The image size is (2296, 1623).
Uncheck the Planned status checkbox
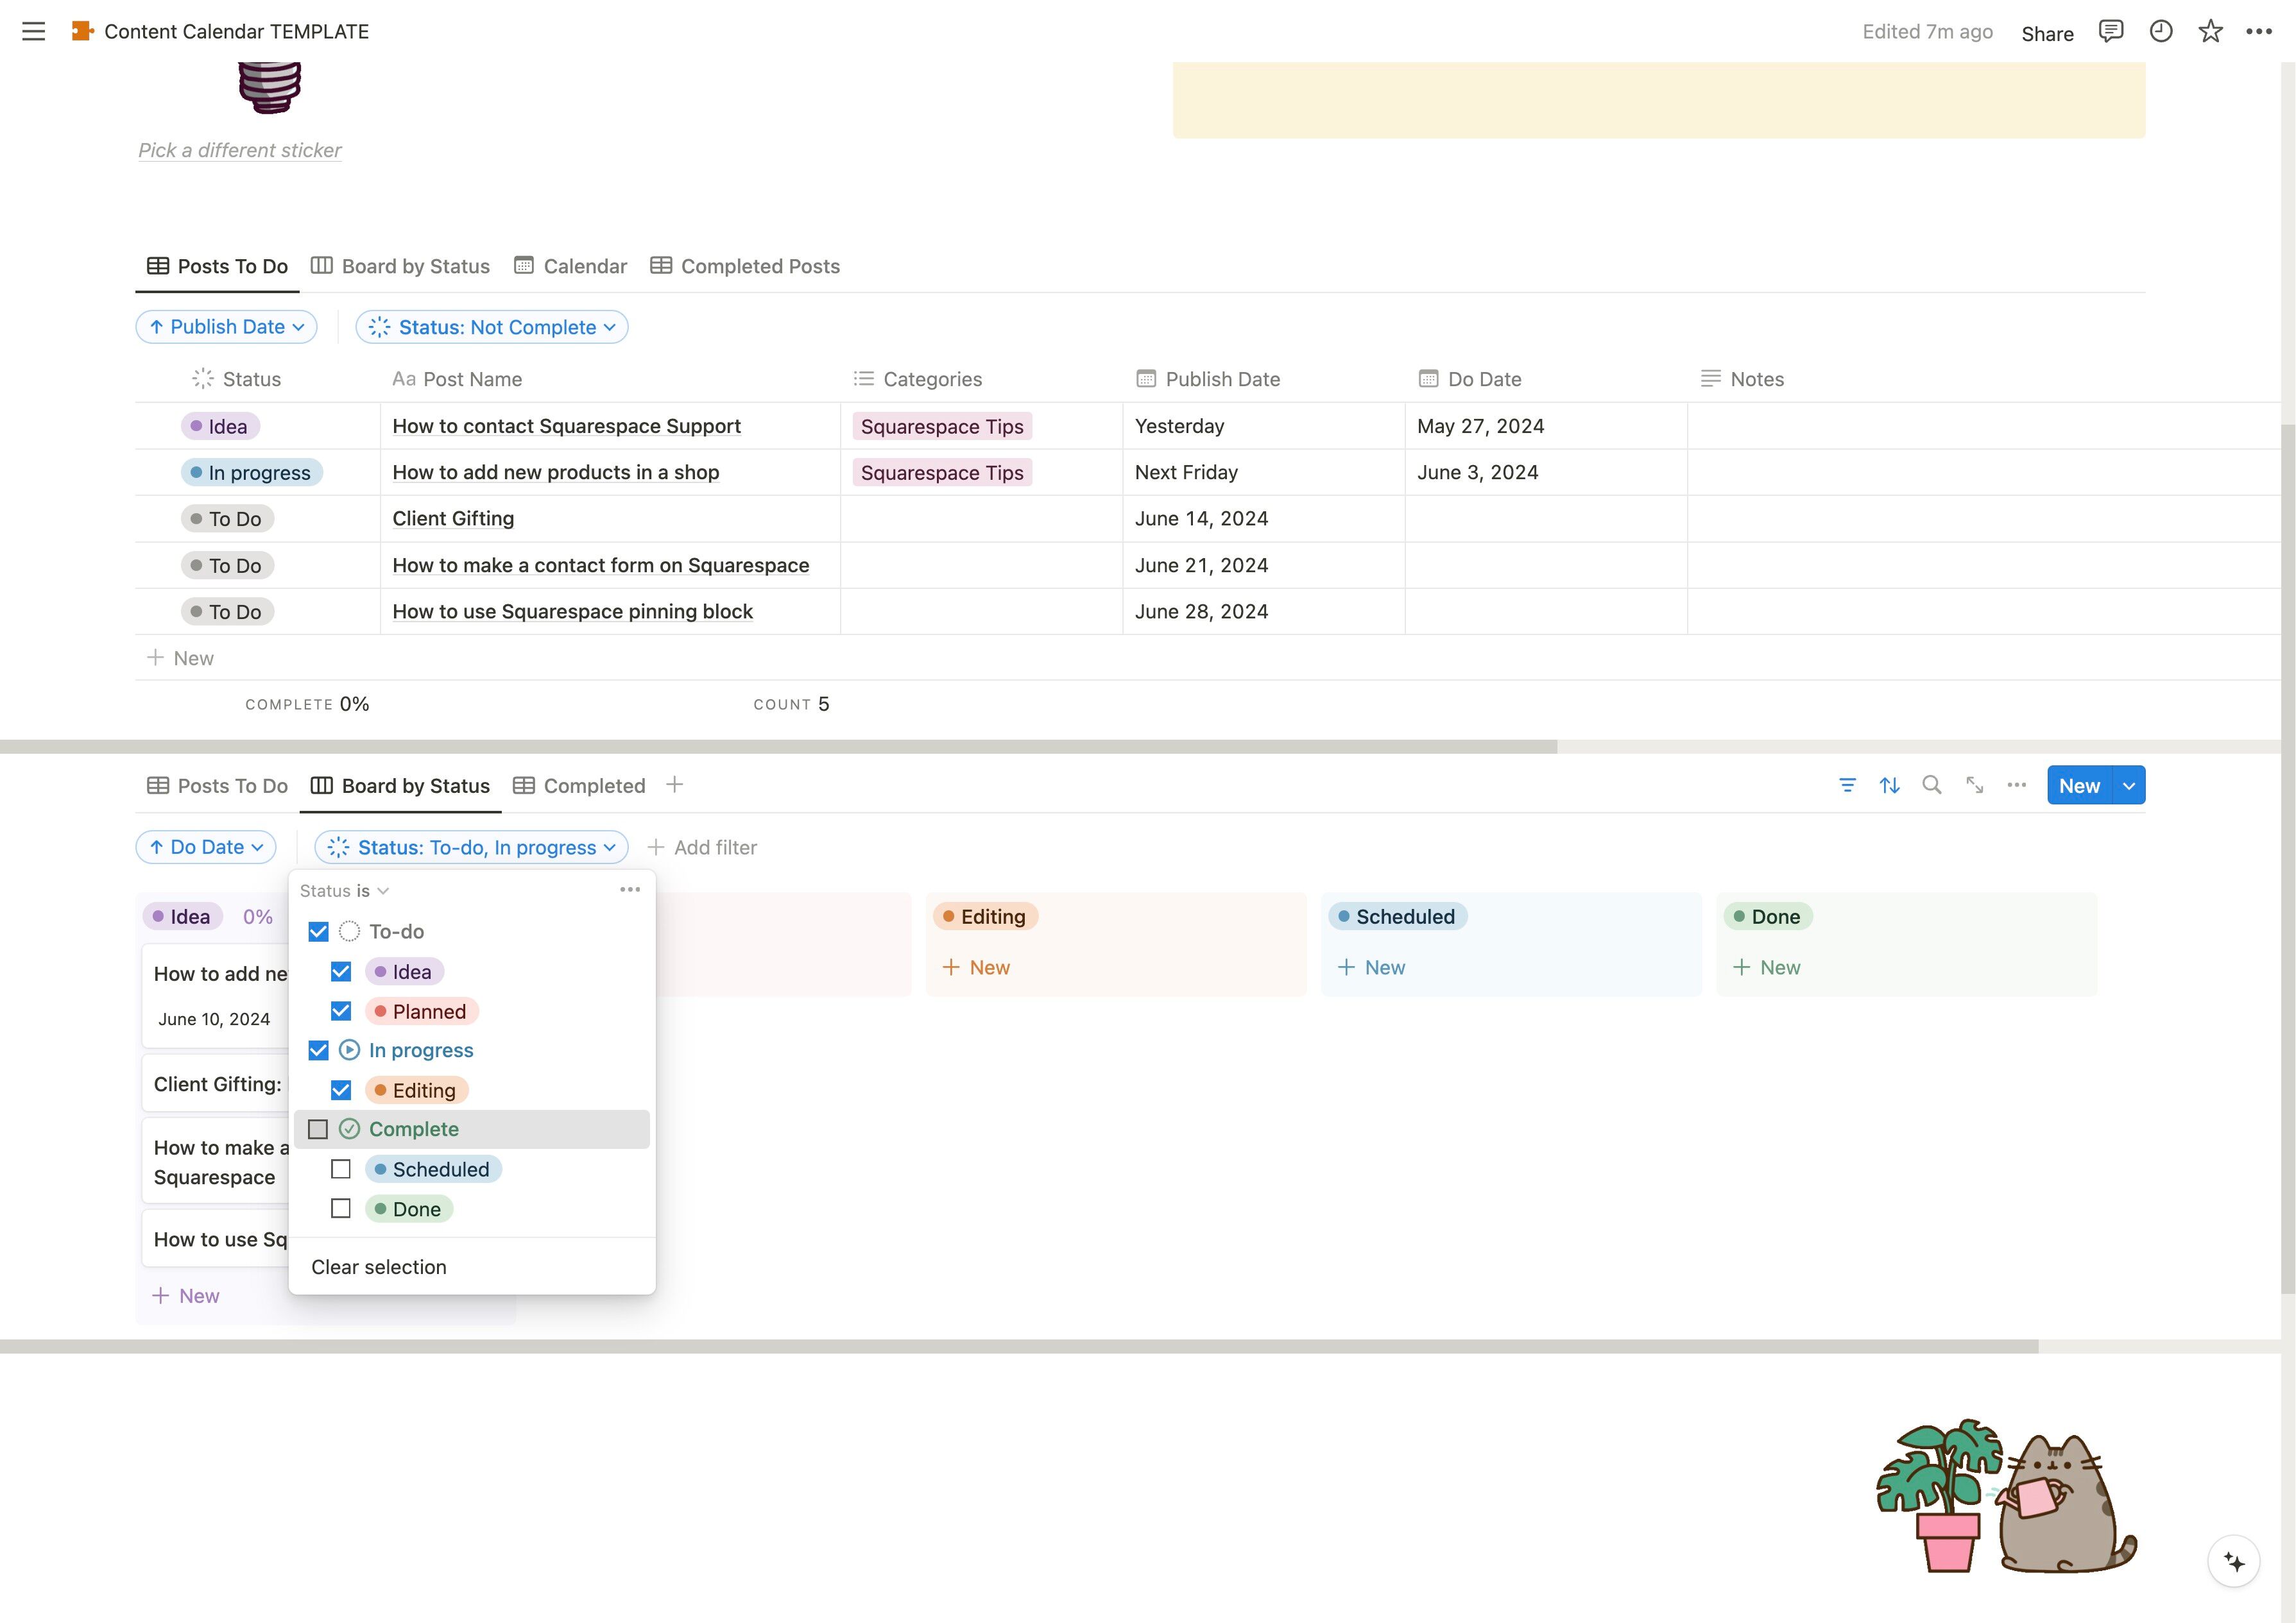[341, 1011]
